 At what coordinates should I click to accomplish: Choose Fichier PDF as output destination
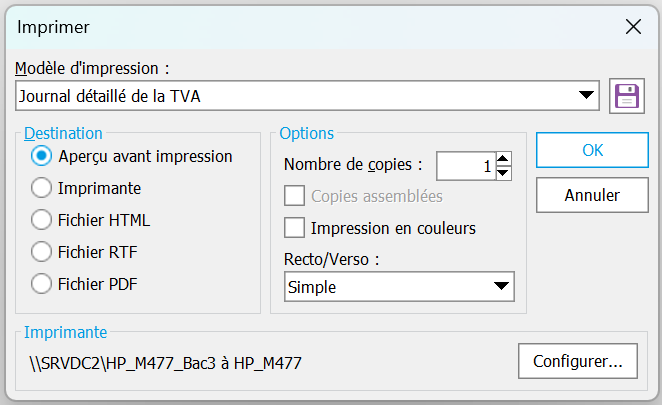click(x=42, y=283)
